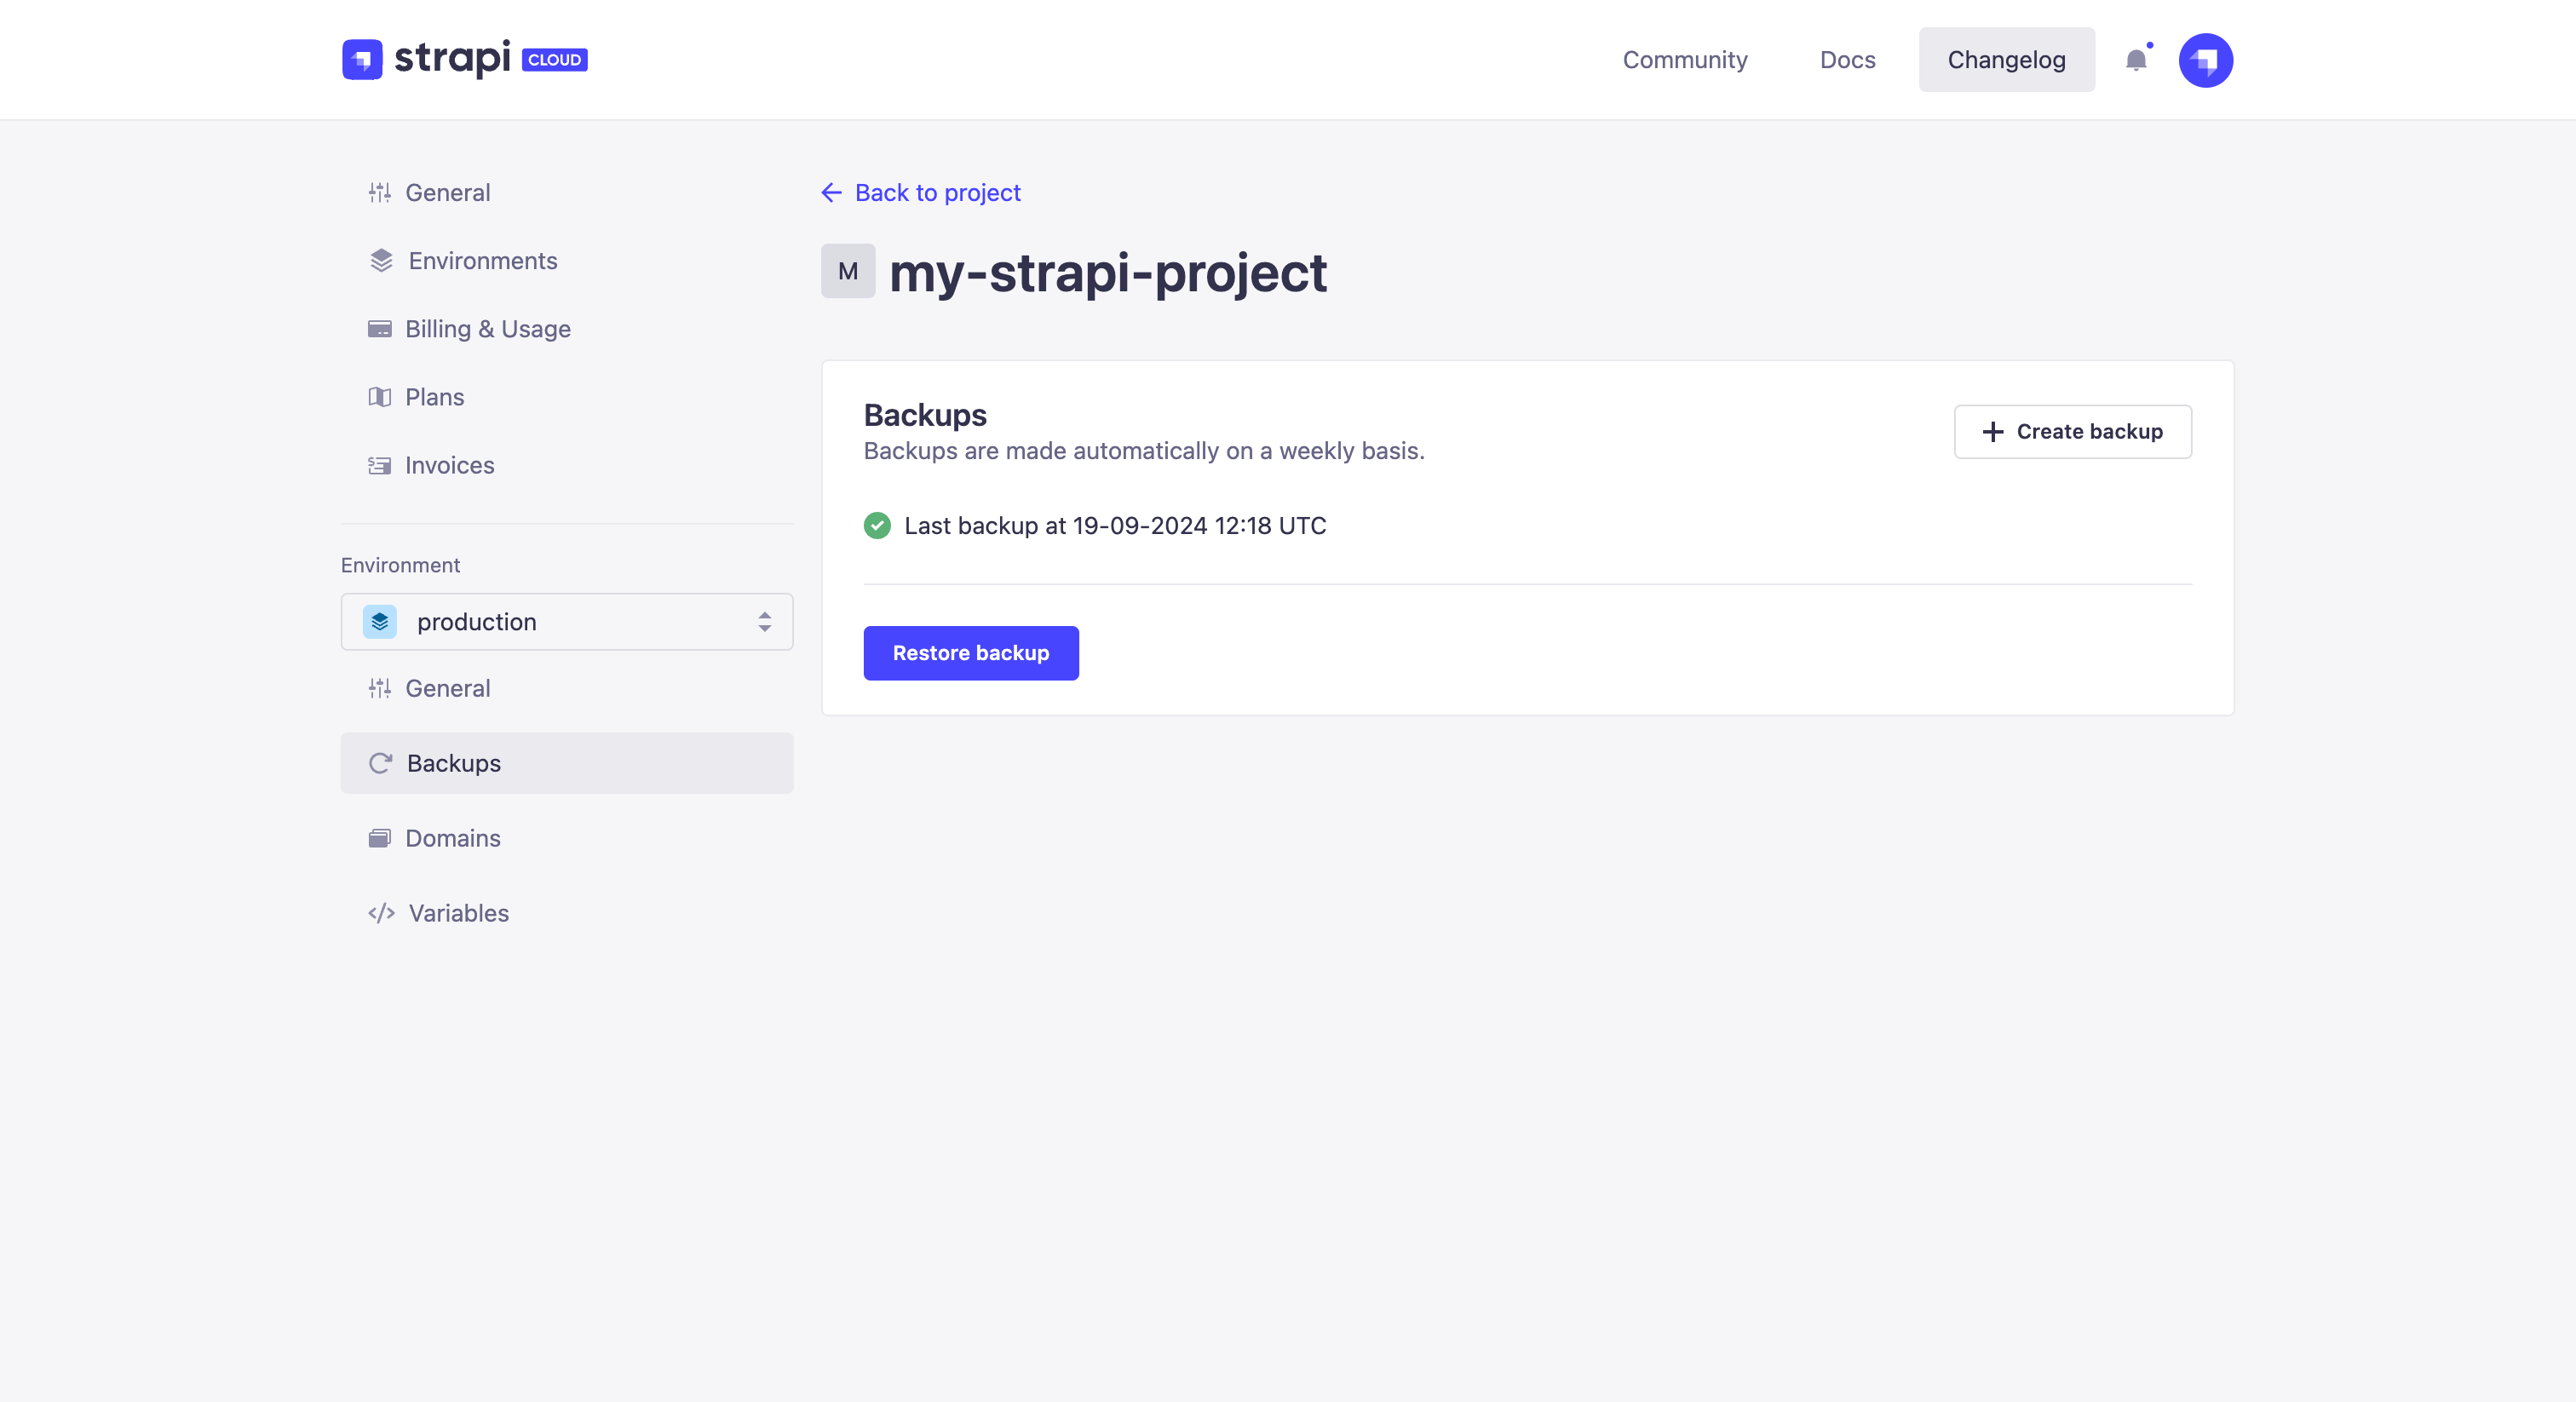The width and height of the screenshot is (2576, 1402).
Task: Click the Environments layers icon
Action: 381,261
